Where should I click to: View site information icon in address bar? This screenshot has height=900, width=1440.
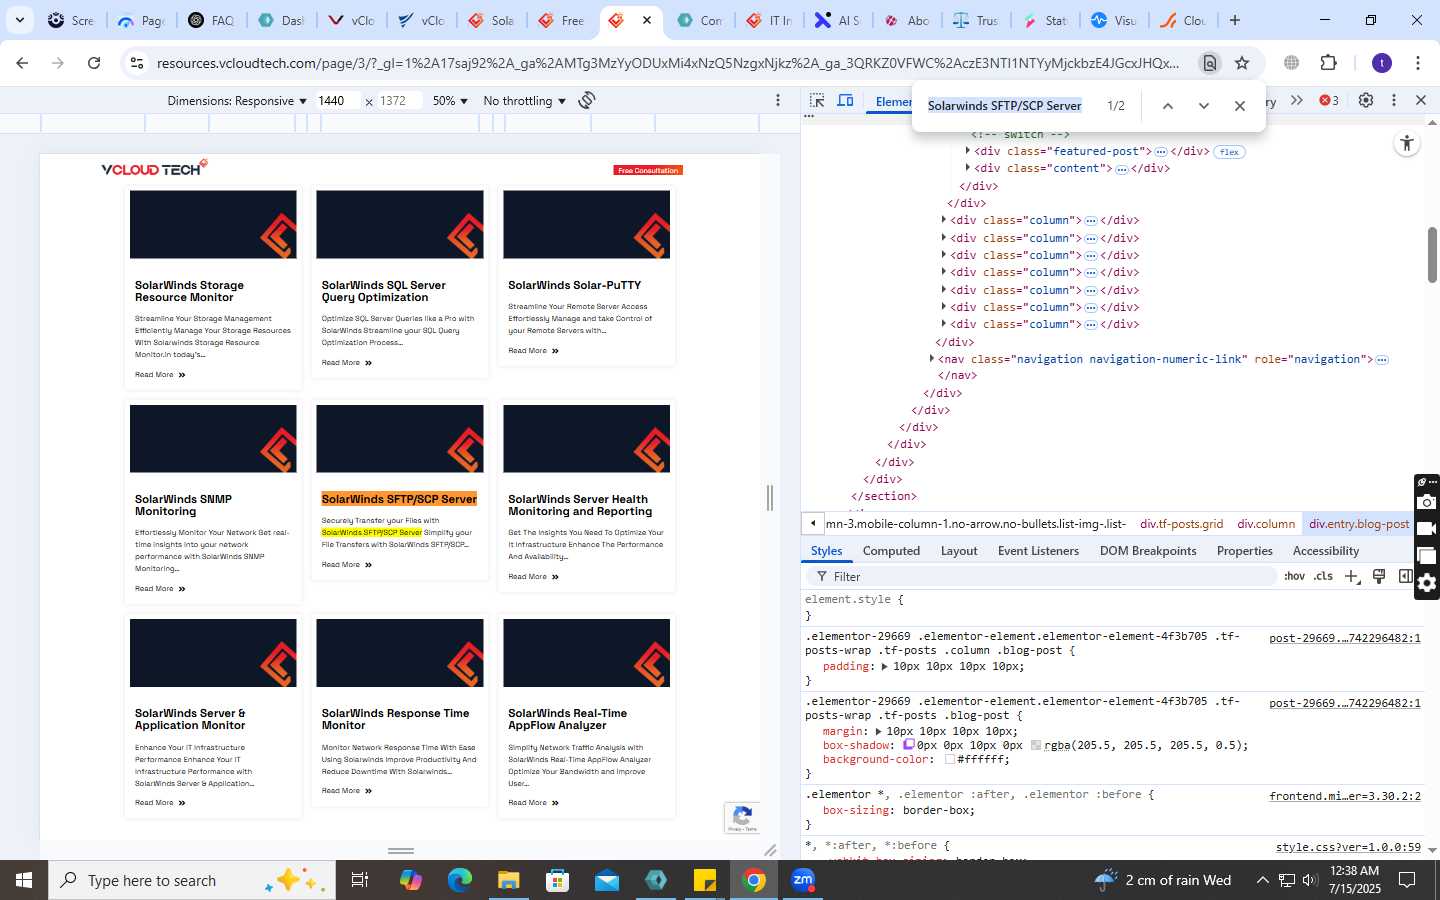[x=137, y=63]
